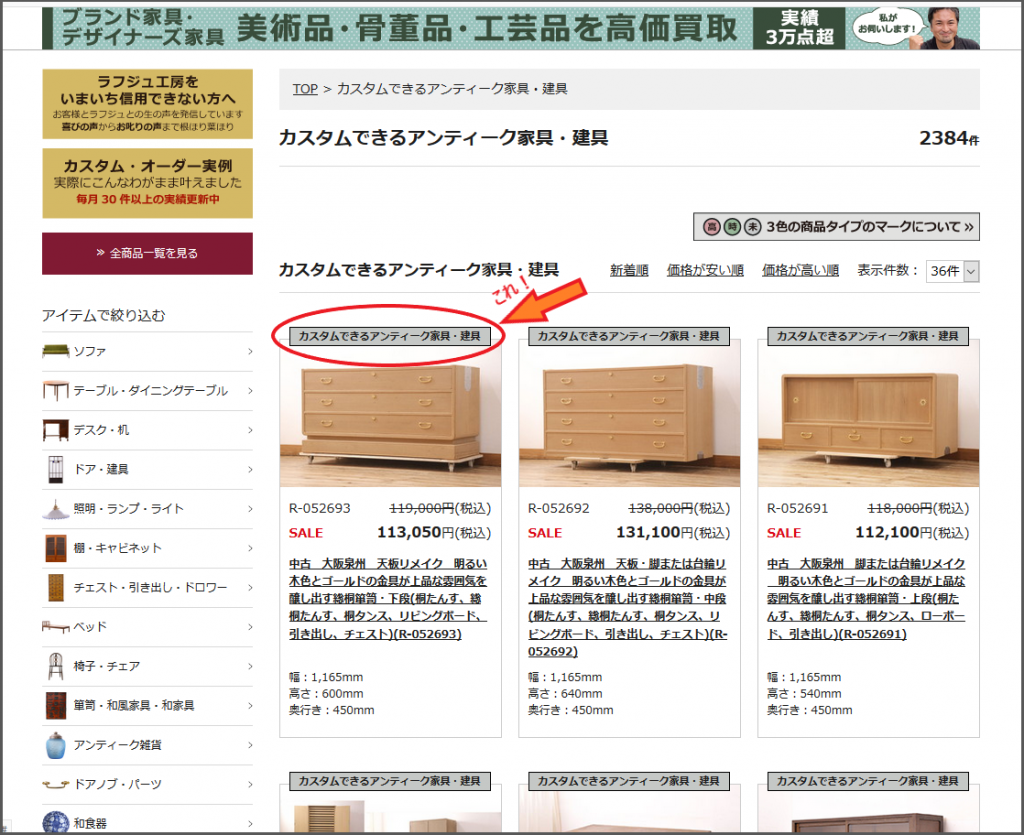The height and width of the screenshot is (835, 1024).
Task: Open ラフジュ工房をいまいち信用できない方へ banner
Action: 148,104
